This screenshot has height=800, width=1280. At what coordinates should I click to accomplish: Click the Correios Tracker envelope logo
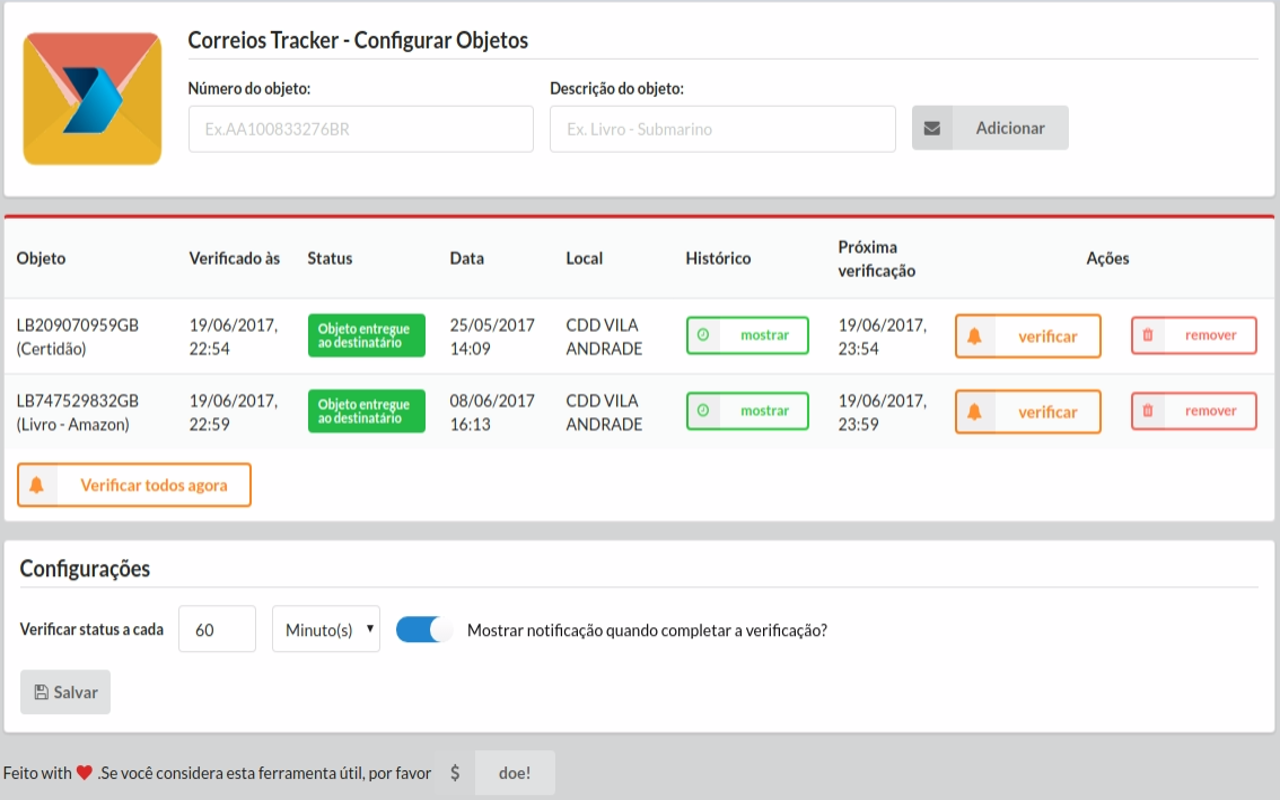[x=92, y=98]
